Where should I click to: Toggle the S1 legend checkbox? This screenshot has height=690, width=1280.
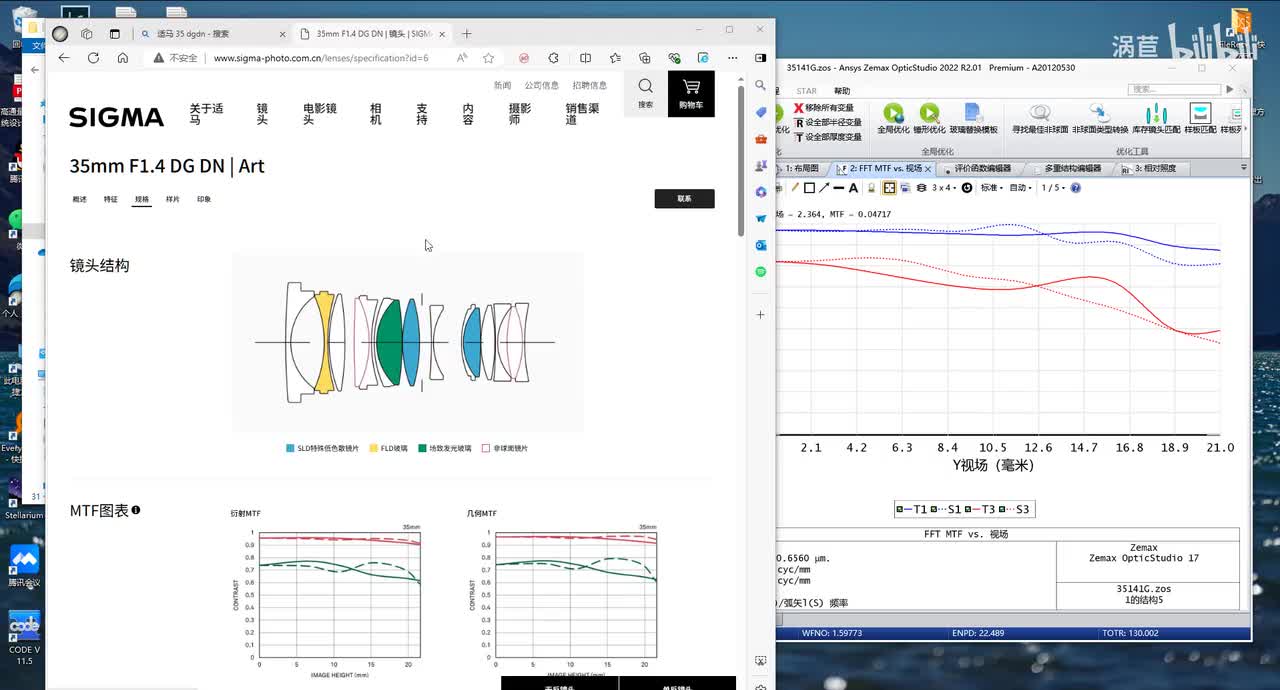[935, 509]
